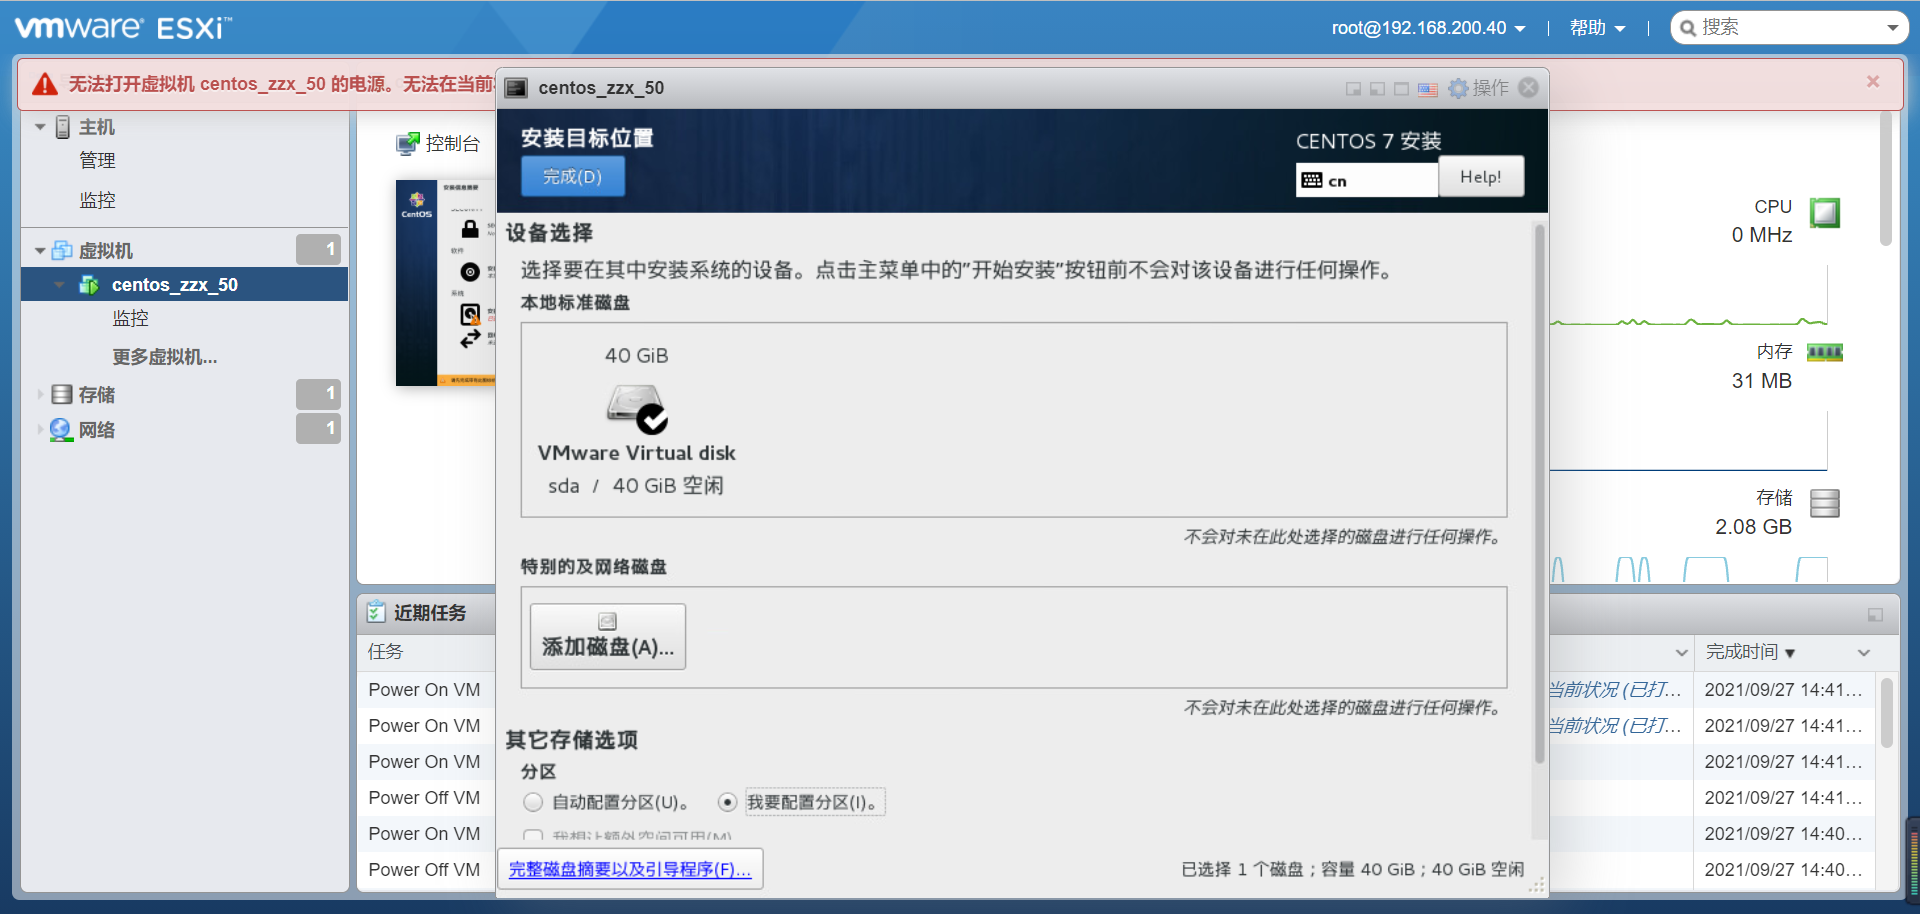Open the 帮助 help menu
Screen dimensions: 1920x914
coord(1597,28)
